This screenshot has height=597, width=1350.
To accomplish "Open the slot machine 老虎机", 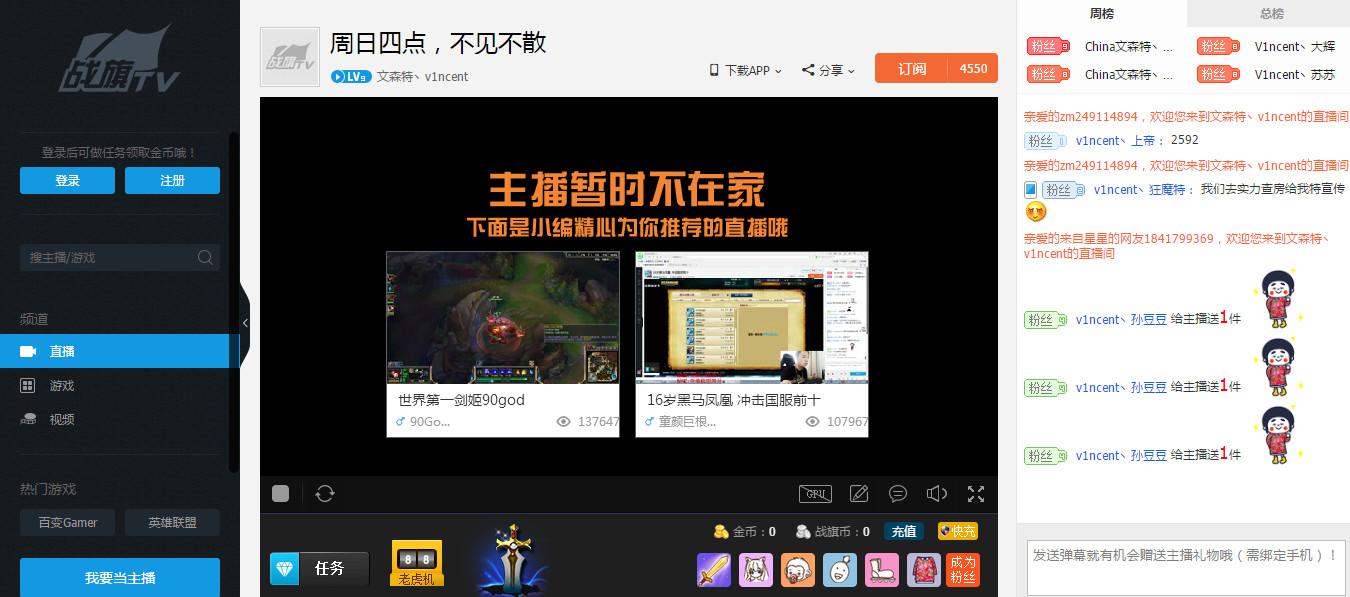I will [x=416, y=563].
